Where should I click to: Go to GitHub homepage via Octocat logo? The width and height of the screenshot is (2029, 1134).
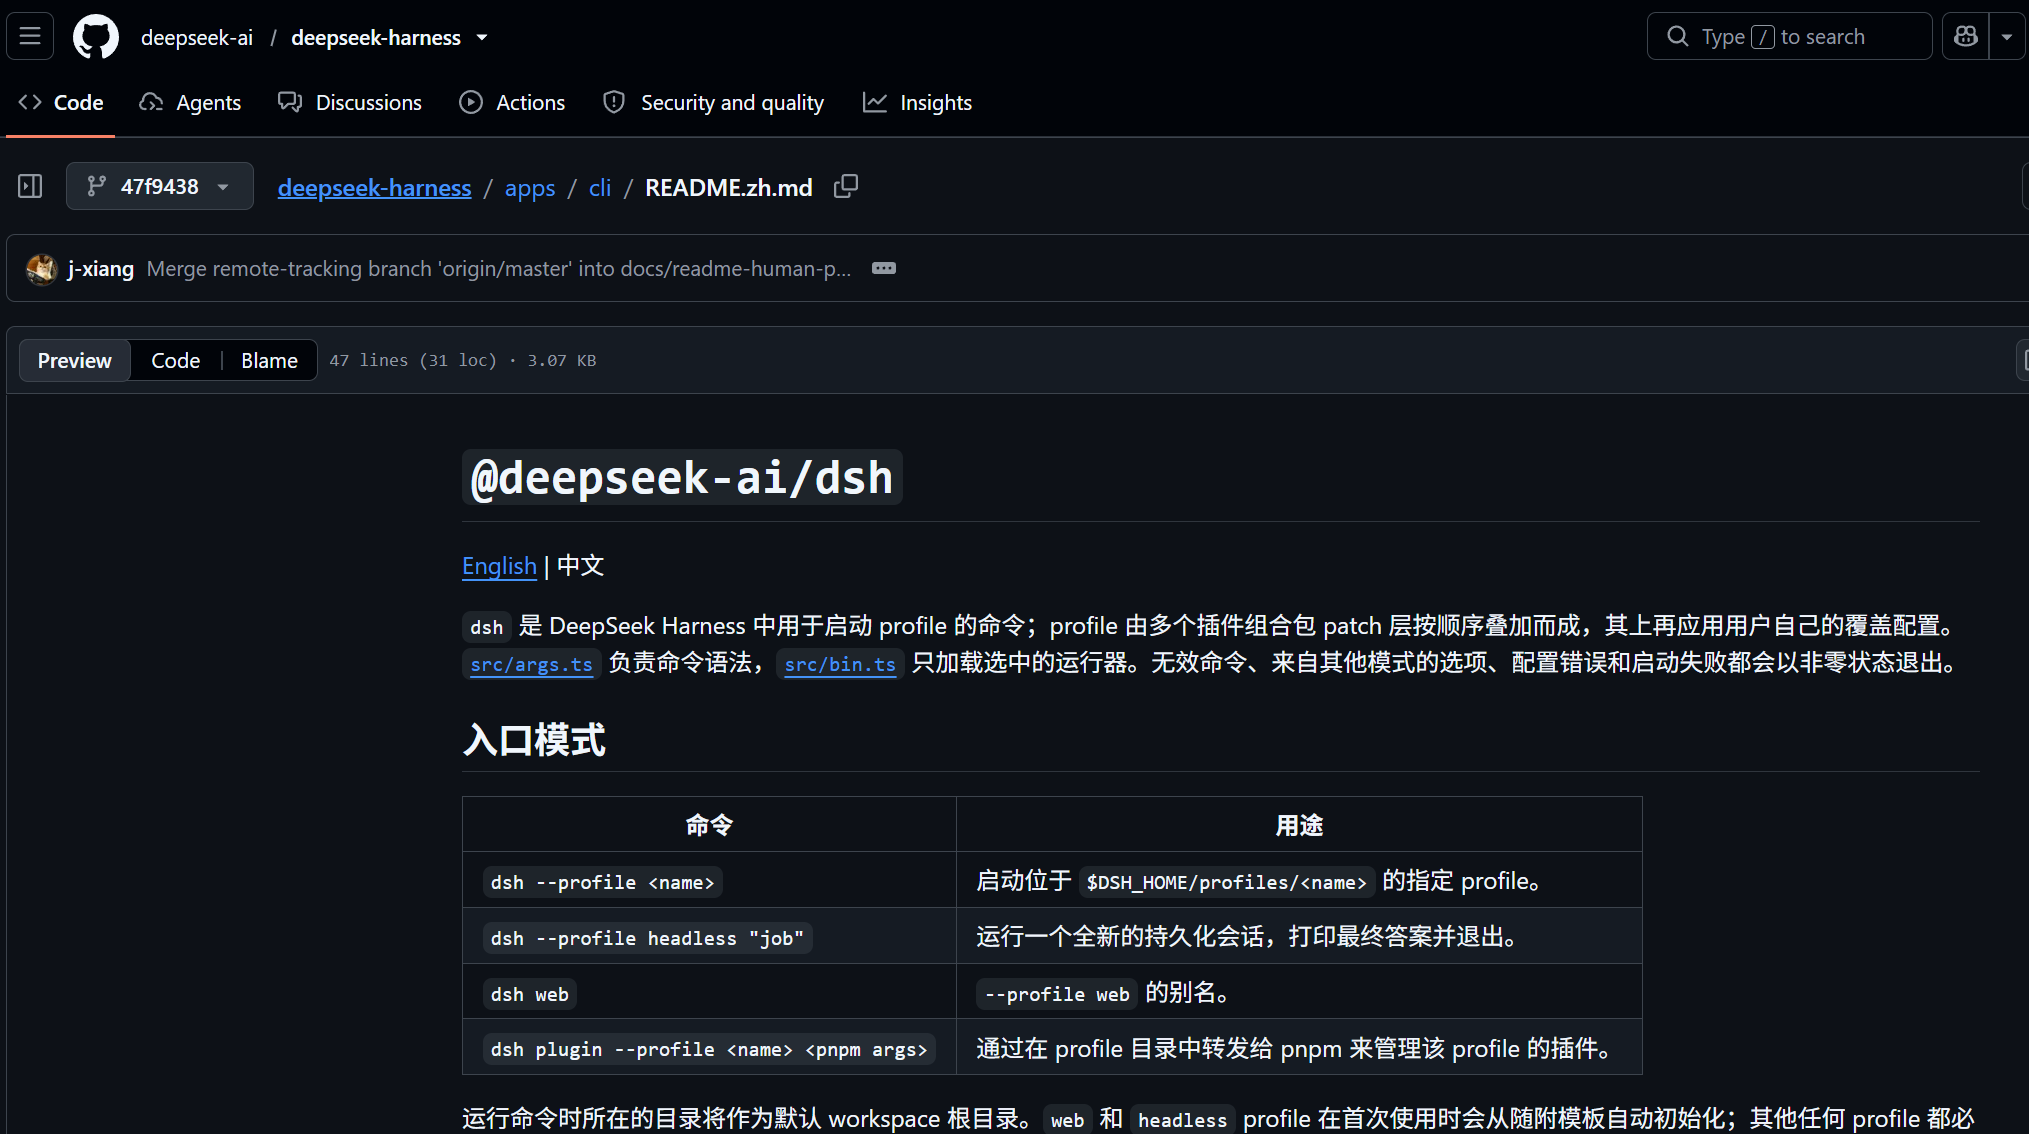(96, 37)
